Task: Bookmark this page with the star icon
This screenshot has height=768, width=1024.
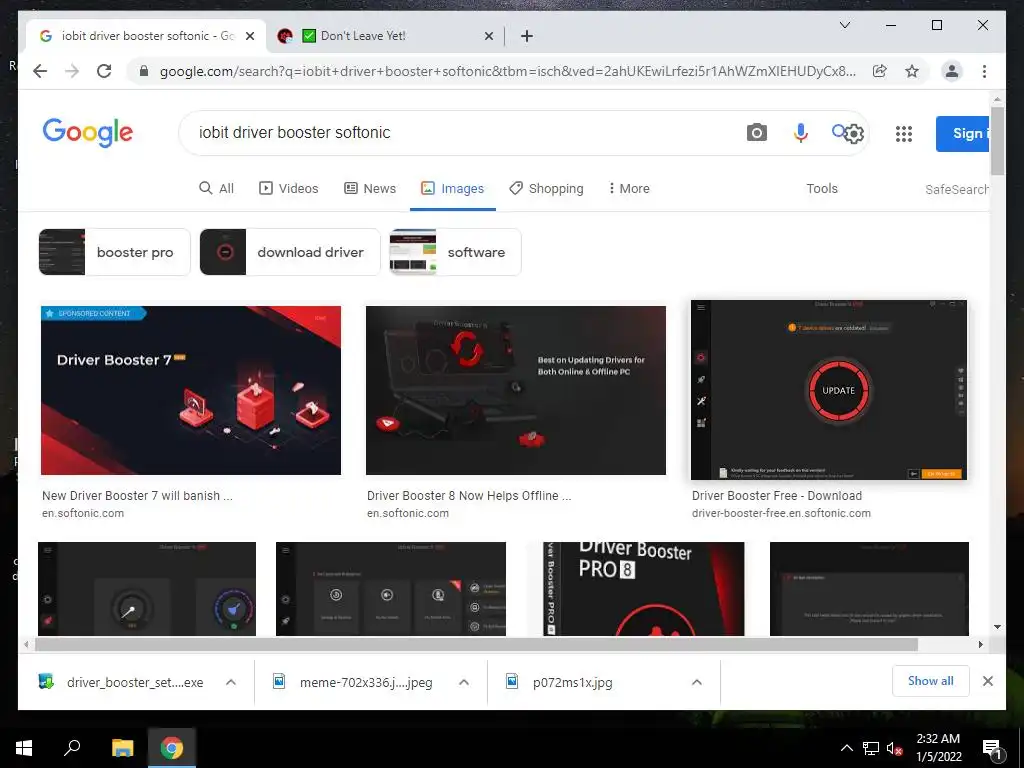Action: [x=912, y=71]
